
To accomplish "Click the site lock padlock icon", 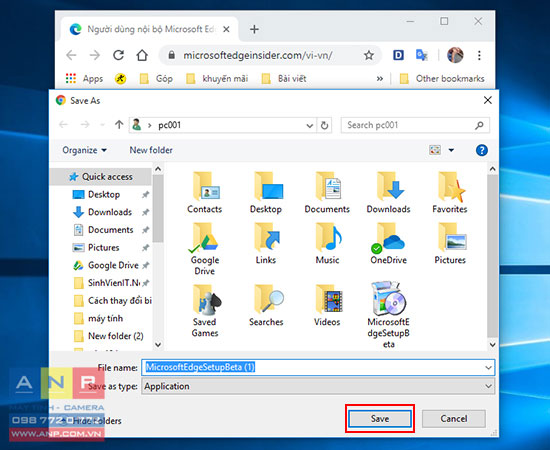I will click(171, 55).
